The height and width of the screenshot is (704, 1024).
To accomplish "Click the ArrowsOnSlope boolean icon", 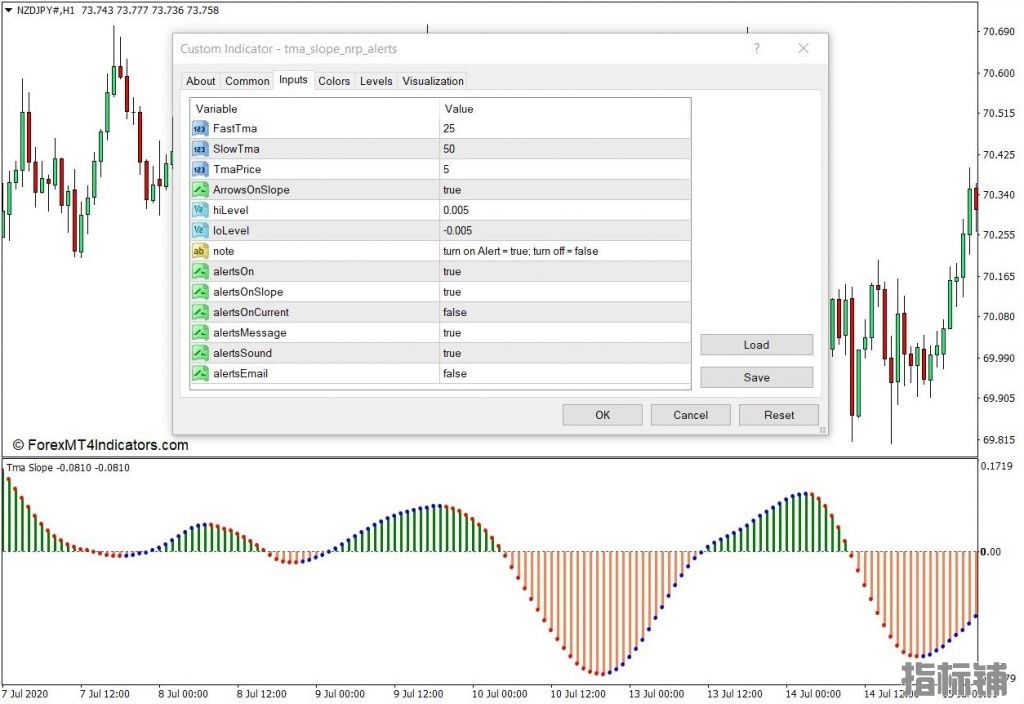I will click(200, 190).
